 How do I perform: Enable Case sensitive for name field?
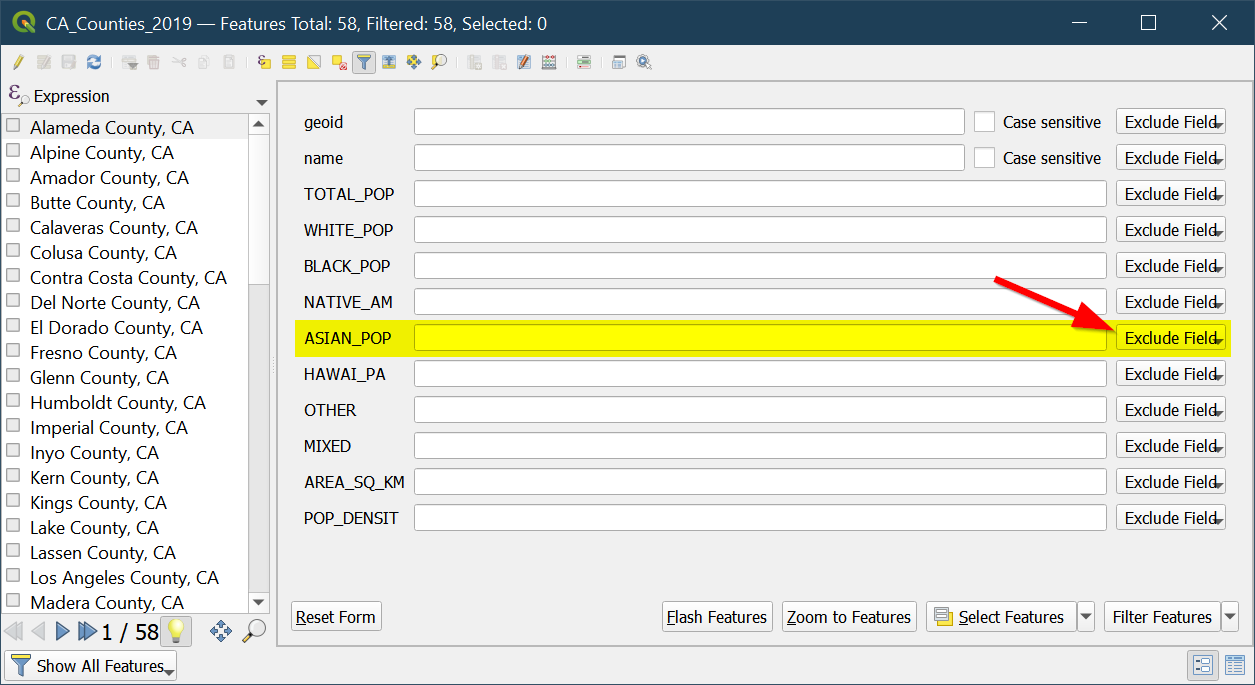point(985,158)
